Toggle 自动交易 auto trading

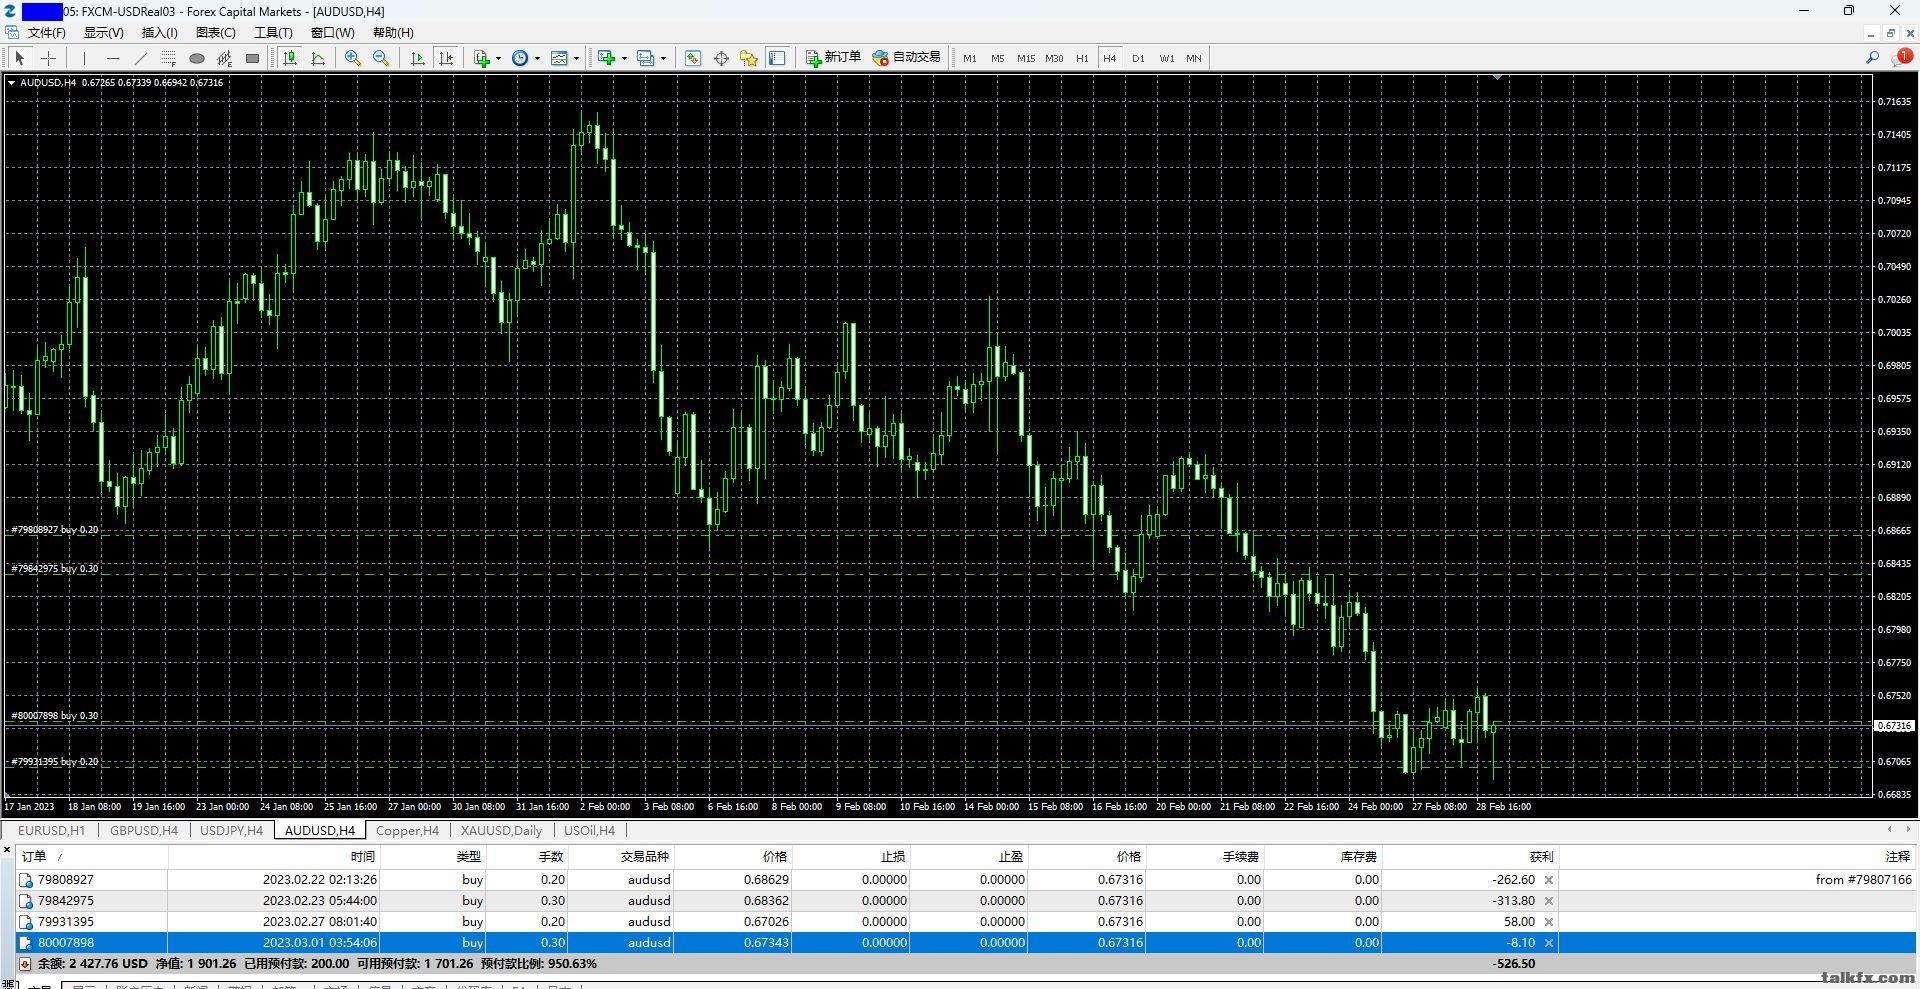click(906, 58)
